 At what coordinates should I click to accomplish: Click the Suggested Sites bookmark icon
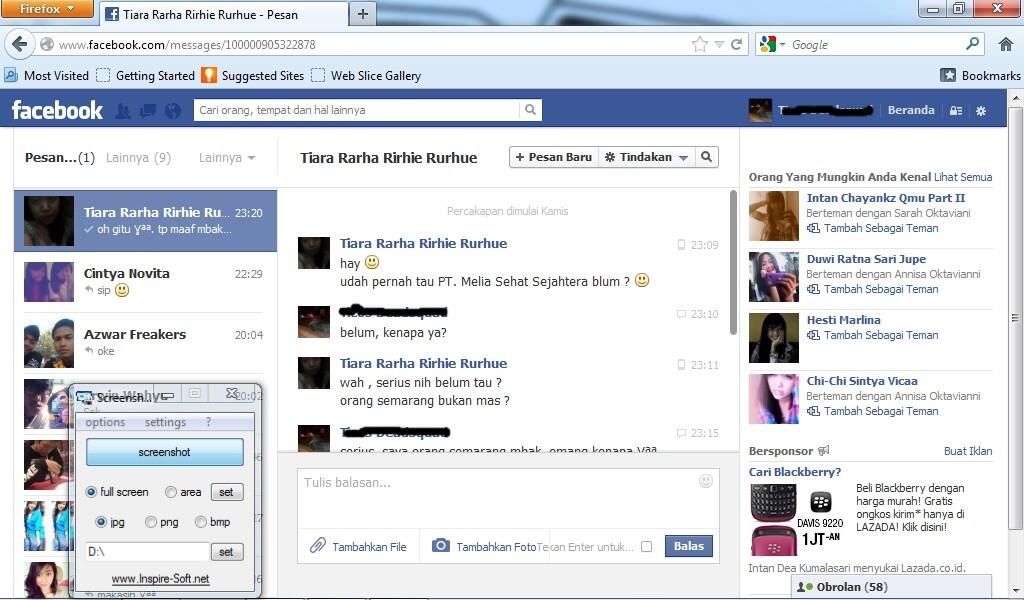tap(208, 75)
